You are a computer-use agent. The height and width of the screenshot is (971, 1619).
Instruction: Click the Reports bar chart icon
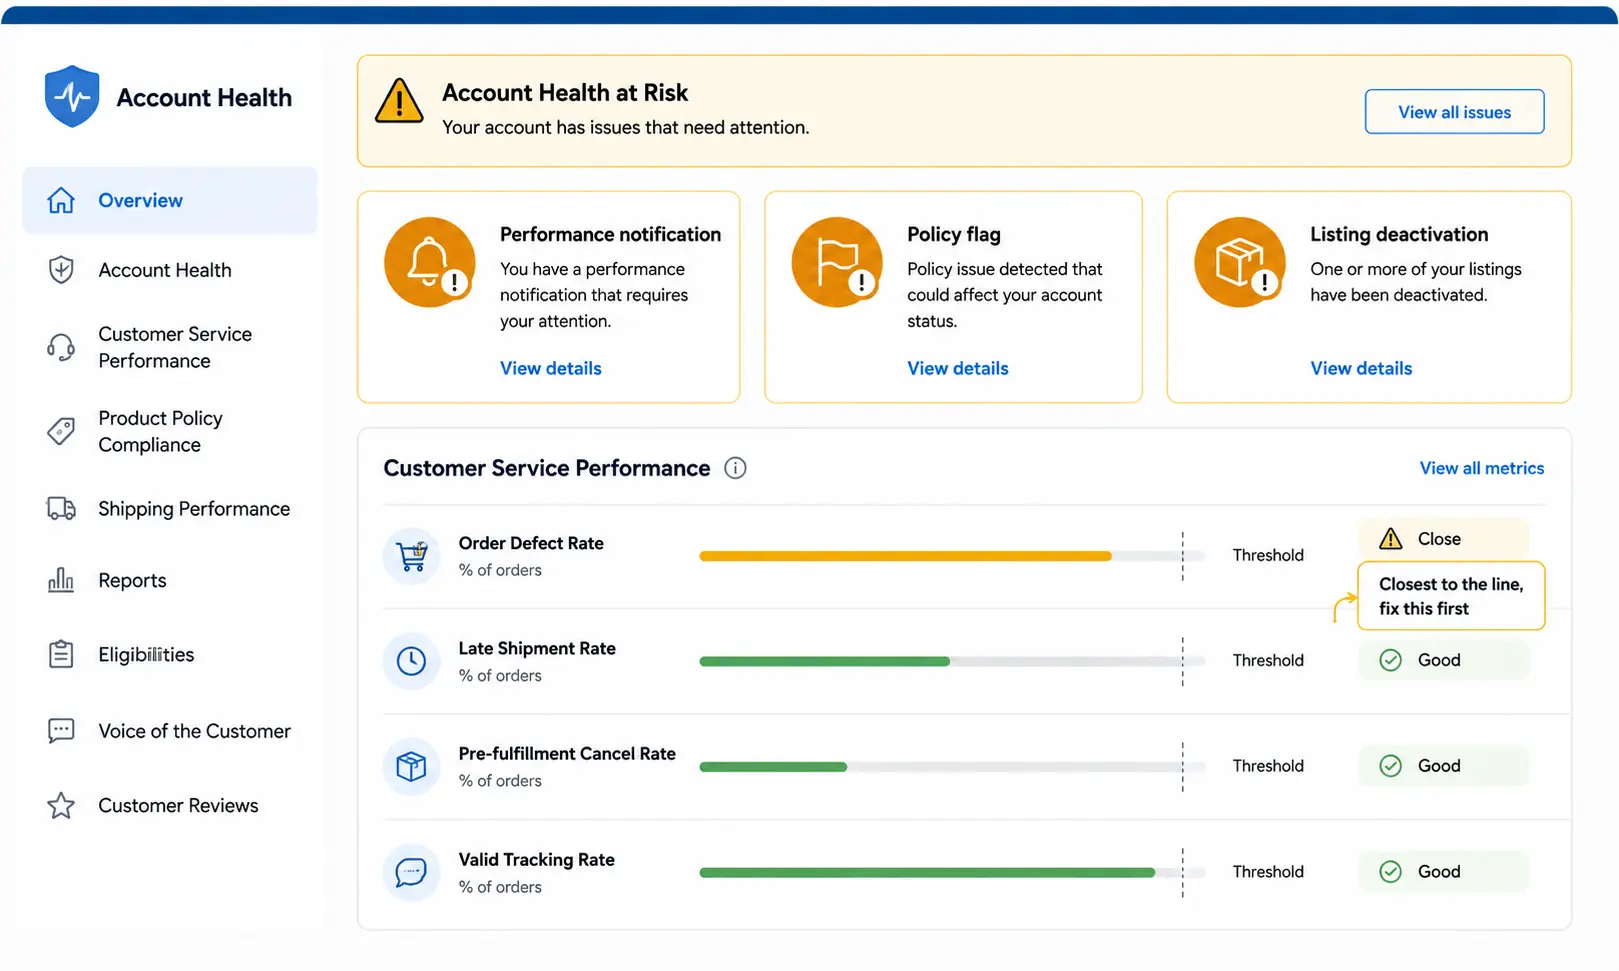pyautogui.click(x=61, y=580)
